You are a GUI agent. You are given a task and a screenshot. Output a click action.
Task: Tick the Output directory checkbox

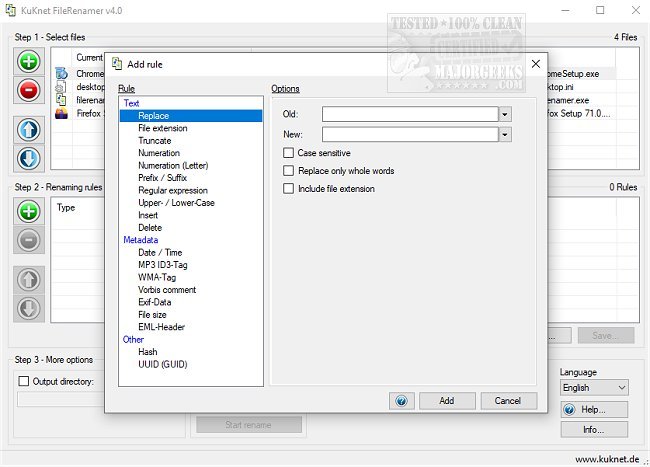point(24,381)
